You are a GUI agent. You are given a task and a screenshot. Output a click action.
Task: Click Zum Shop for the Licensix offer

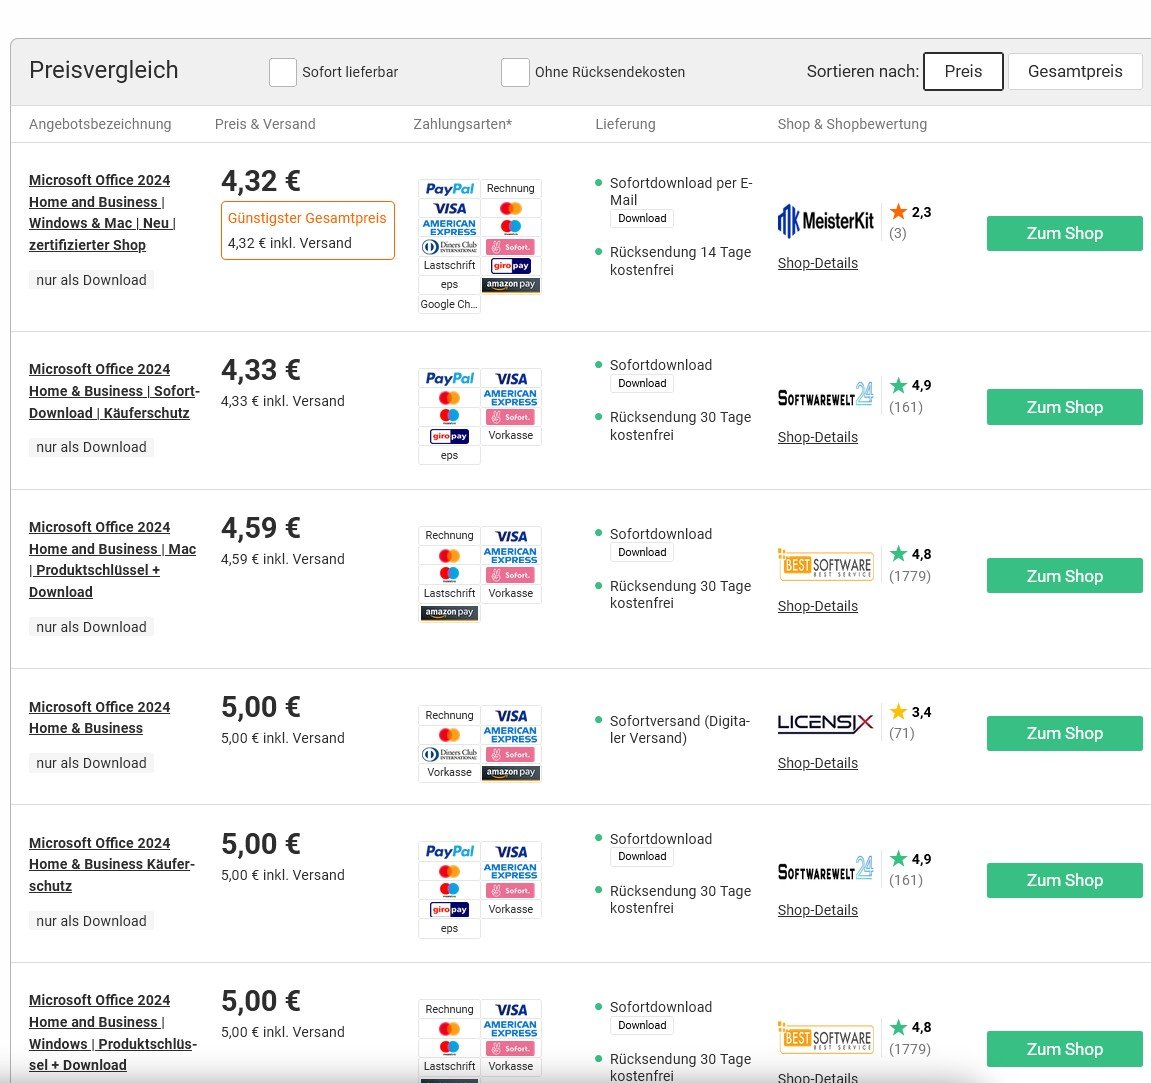[x=1064, y=733]
